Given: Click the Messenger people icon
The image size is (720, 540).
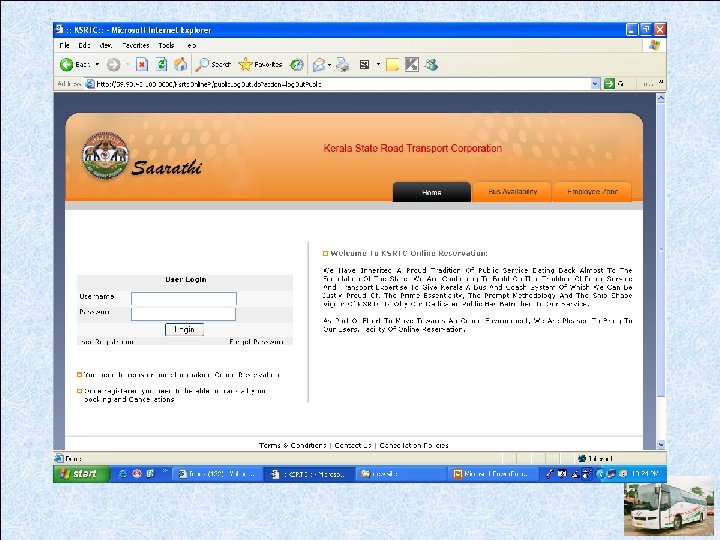Looking at the screenshot, I should click(431, 65).
